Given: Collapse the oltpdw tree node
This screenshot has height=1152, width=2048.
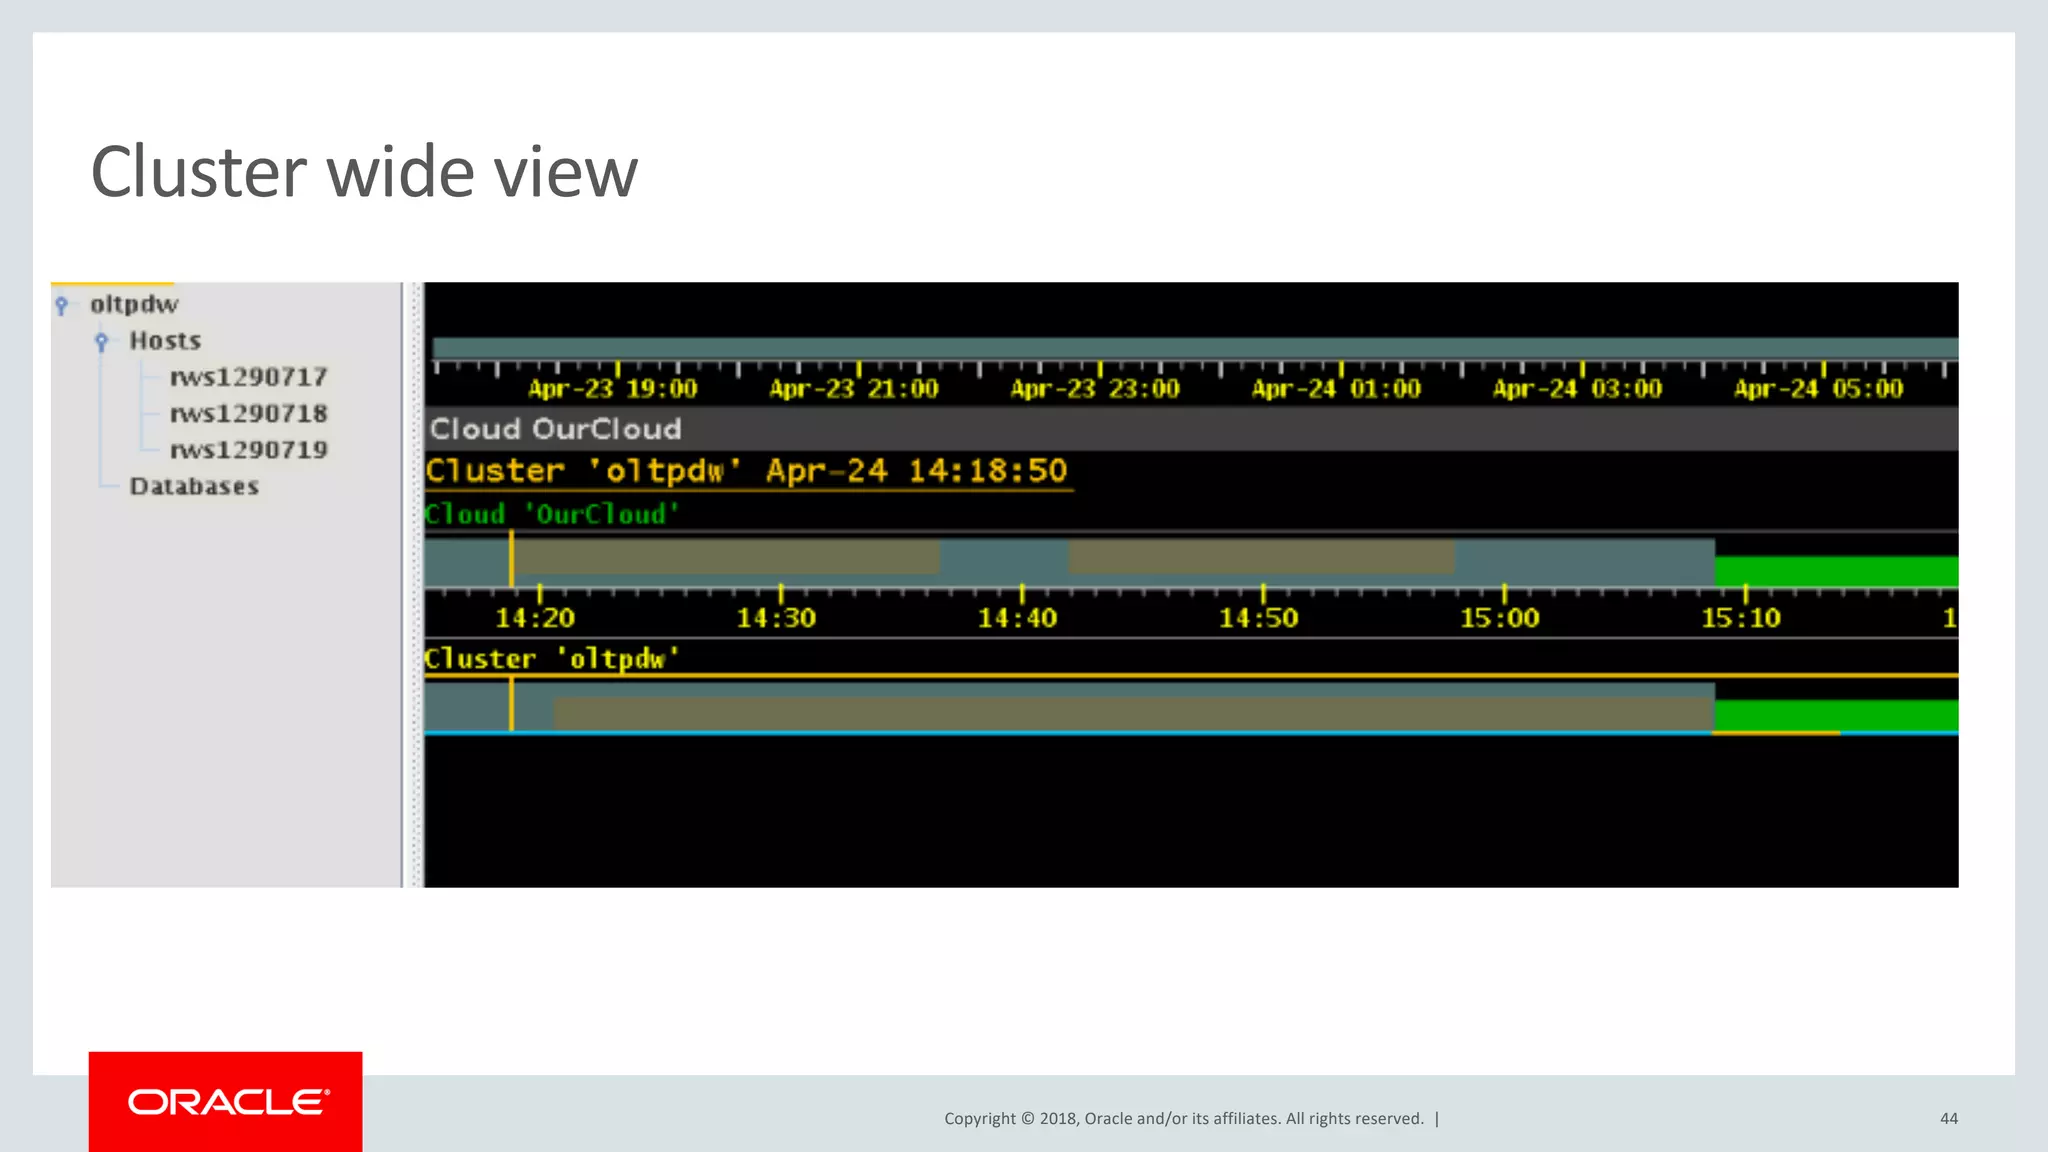Looking at the screenshot, I should [62, 305].
